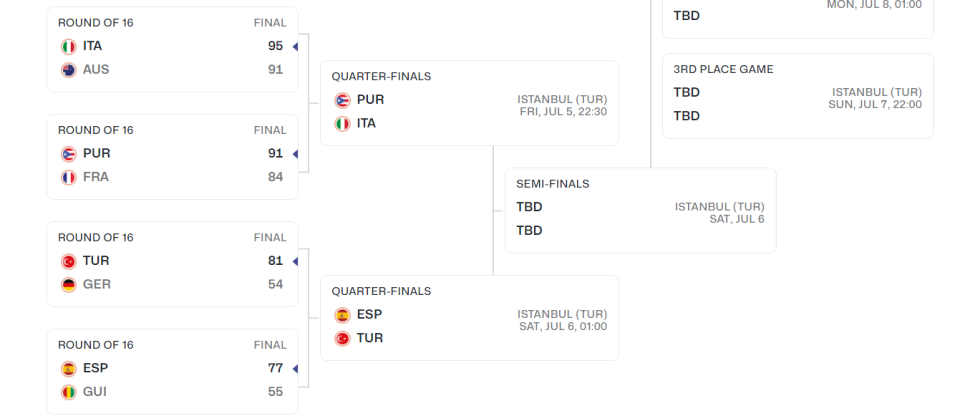Click GER team name in Round of 16
Screen dimensions: 960x416
coord(97,284)
